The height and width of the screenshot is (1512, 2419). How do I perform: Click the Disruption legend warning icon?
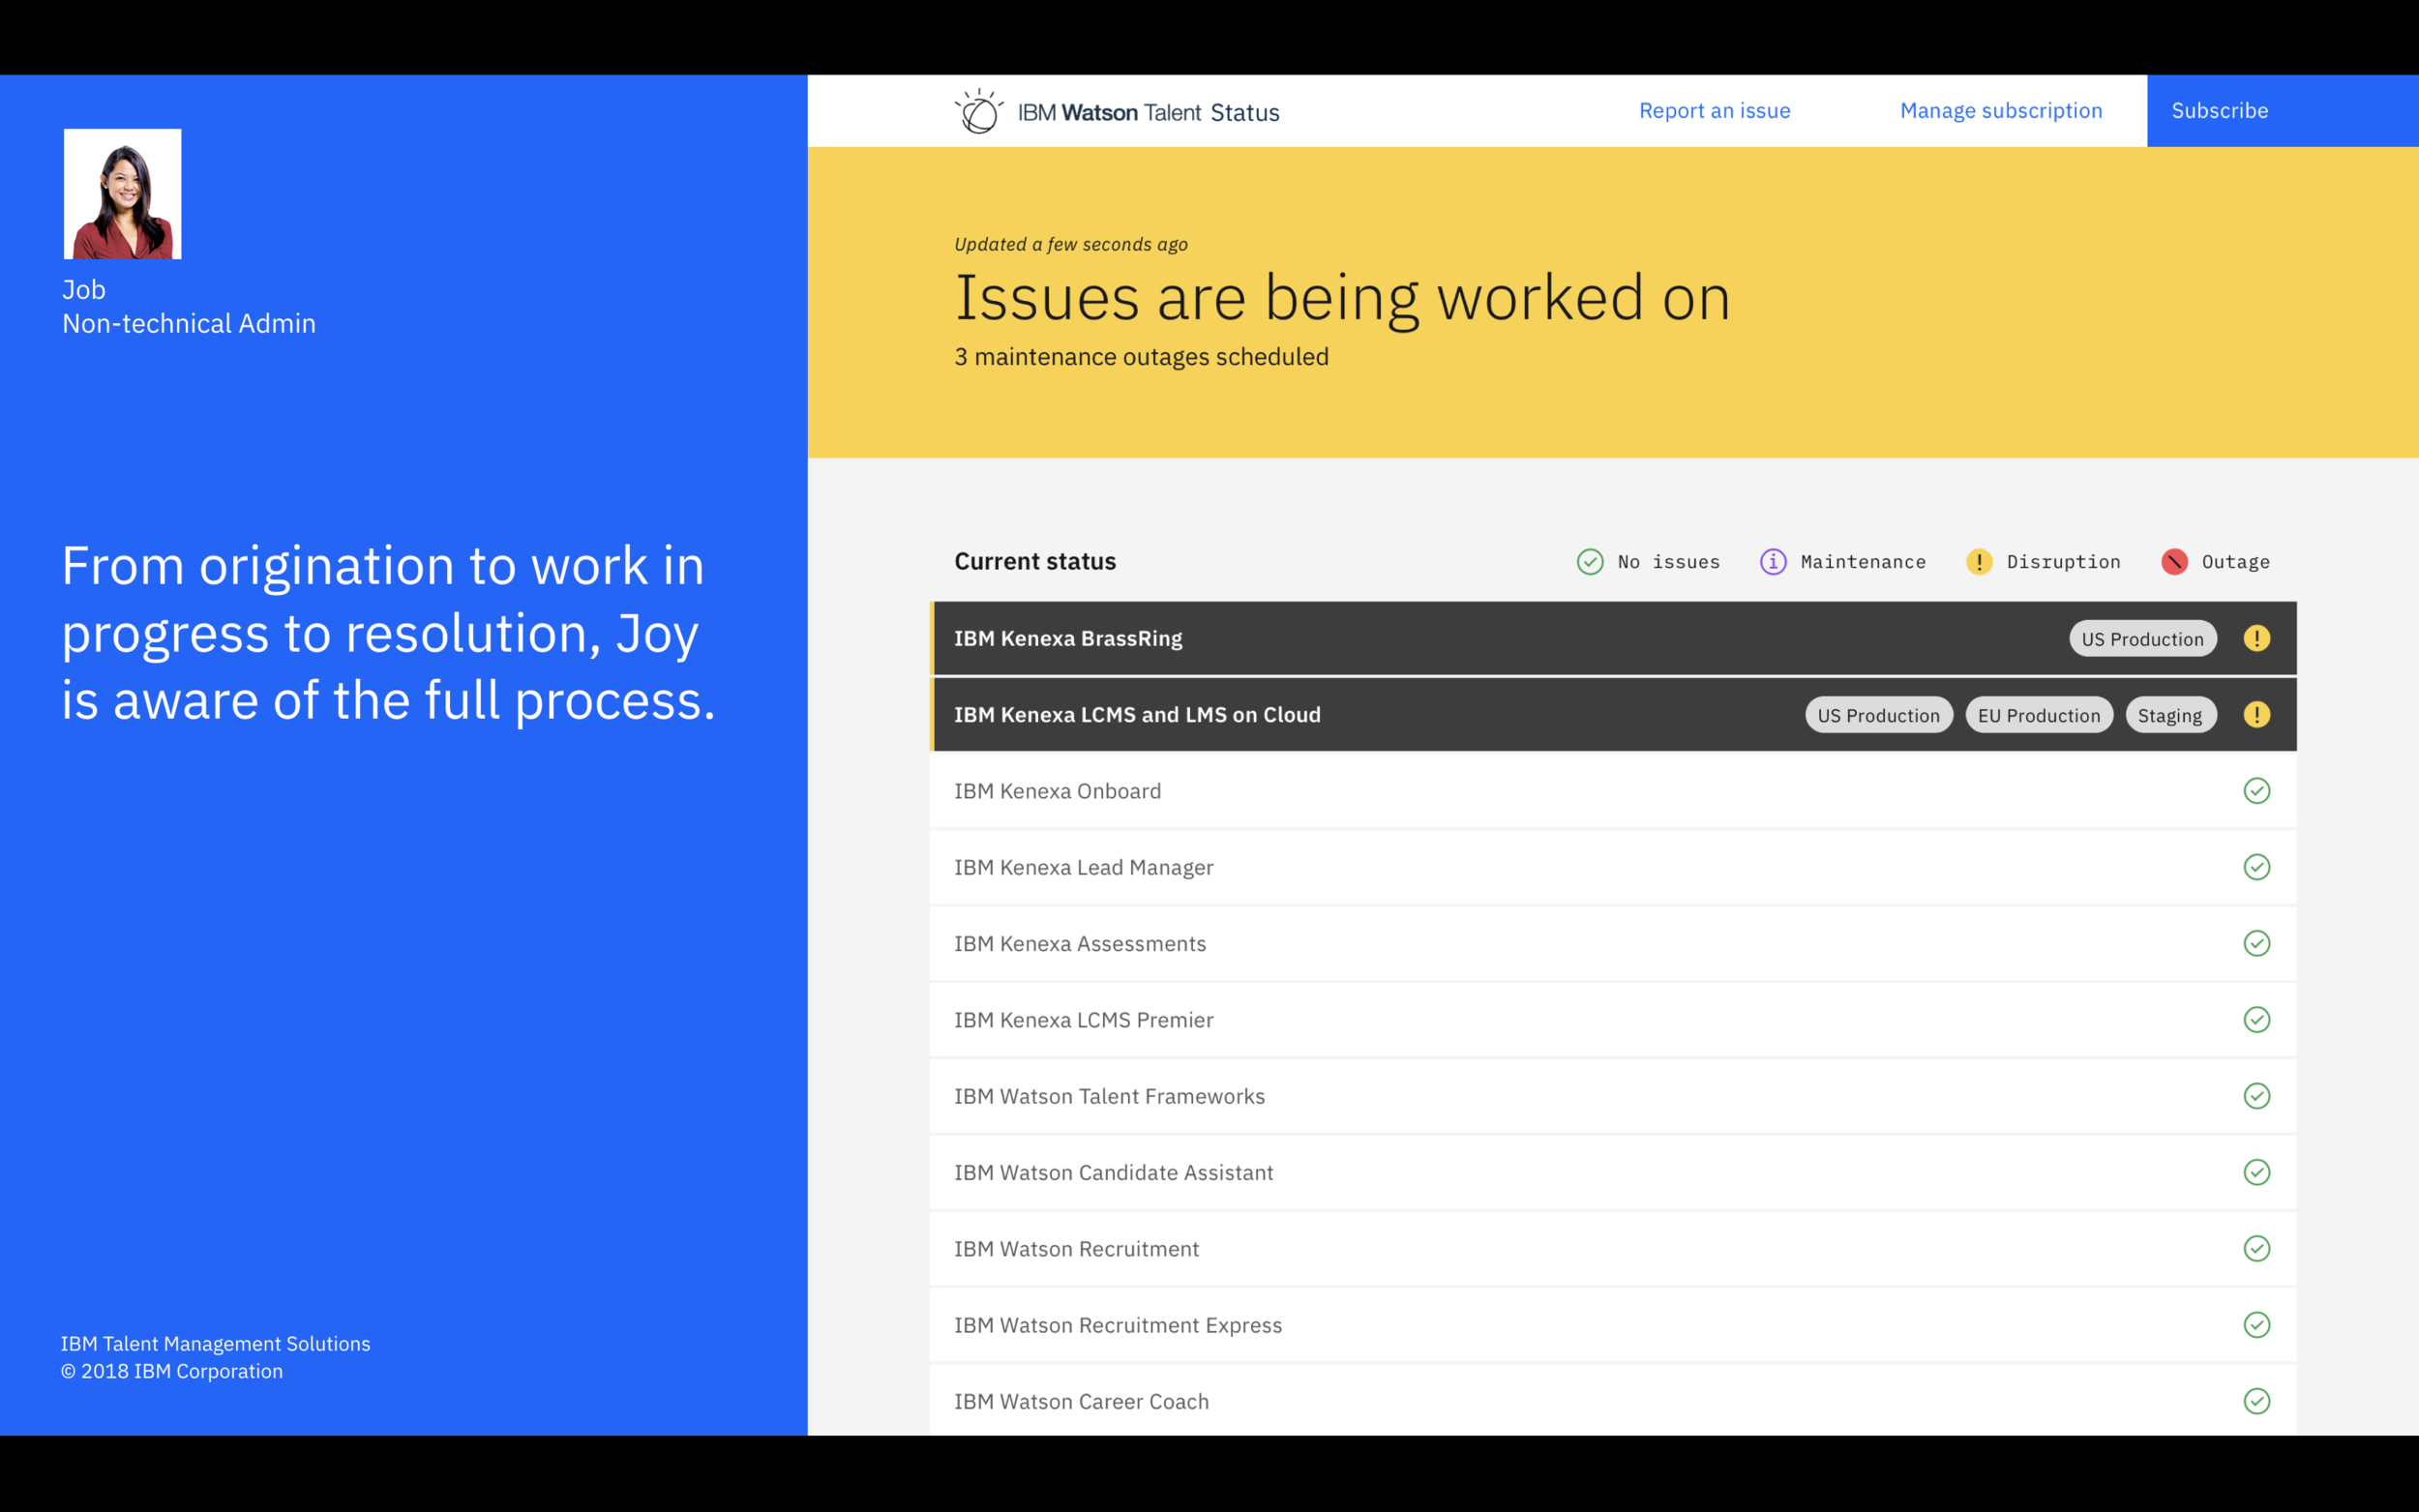coord(1979,562)
